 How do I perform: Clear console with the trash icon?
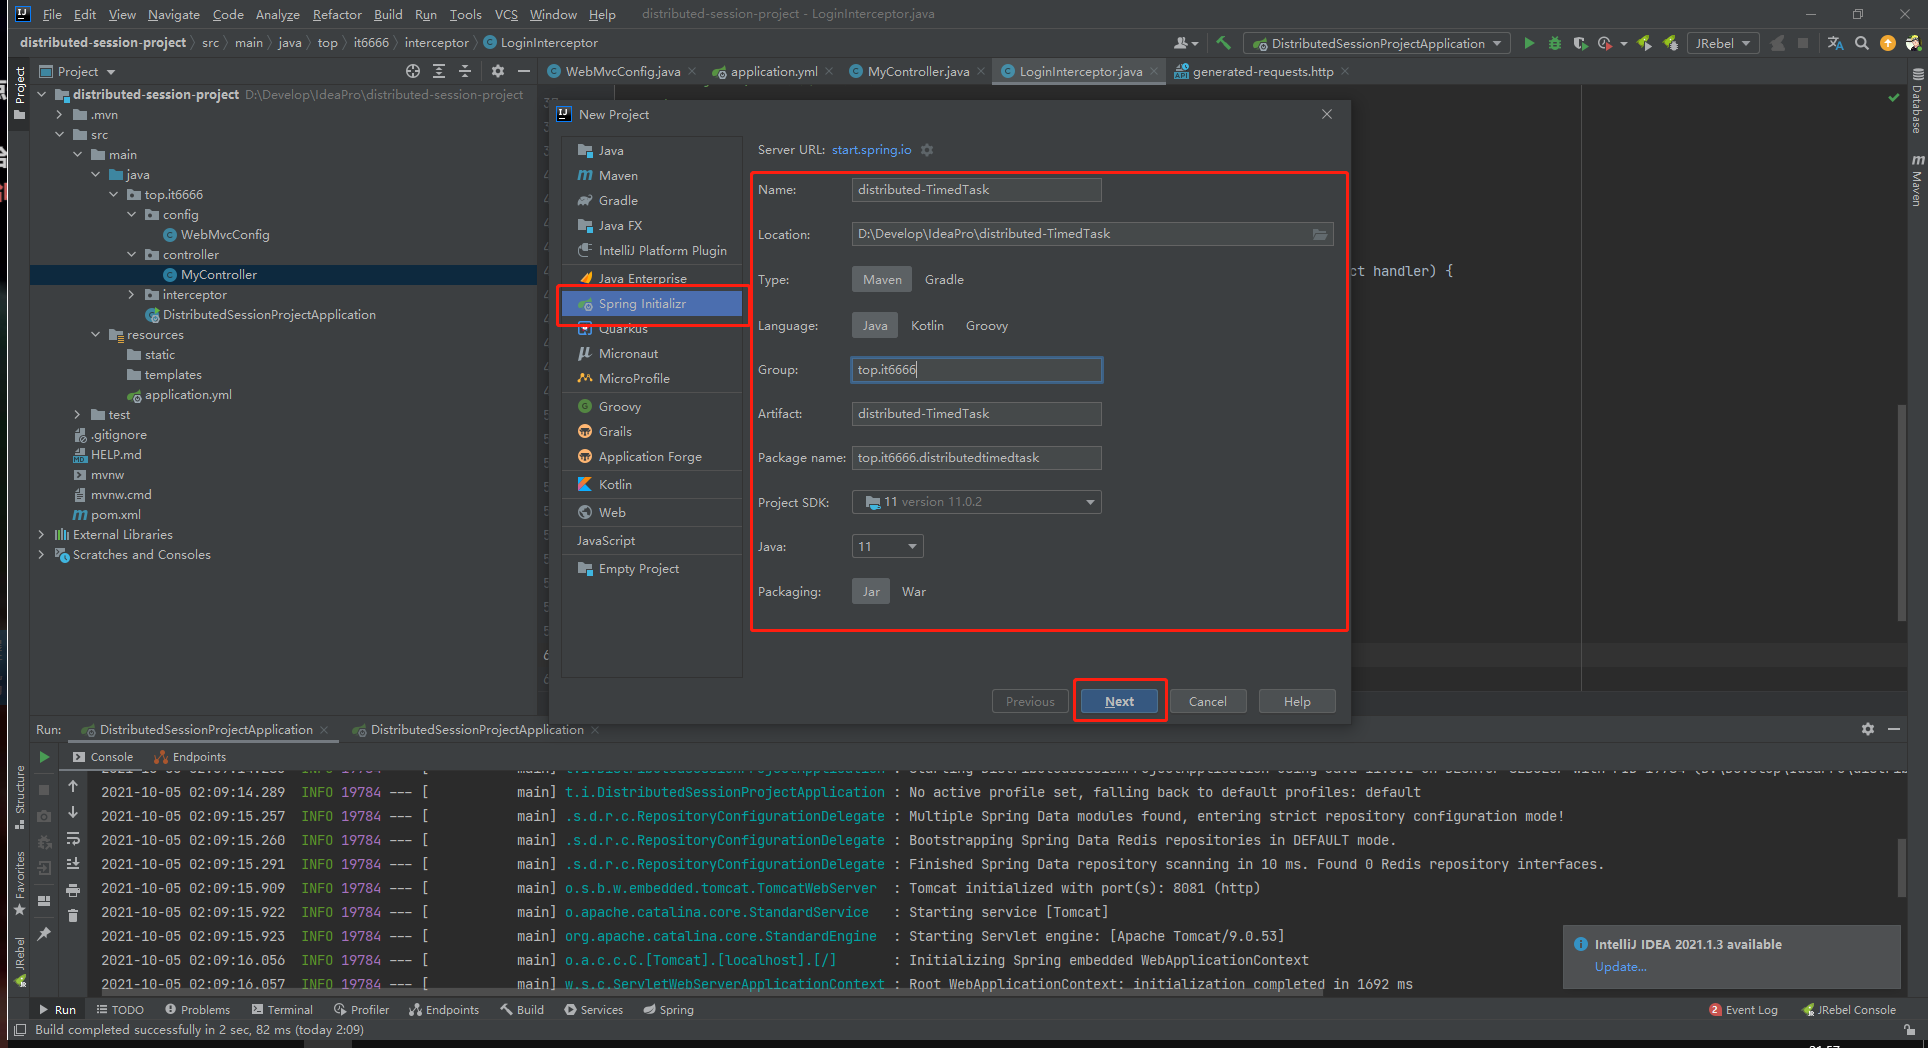[73, 915]
